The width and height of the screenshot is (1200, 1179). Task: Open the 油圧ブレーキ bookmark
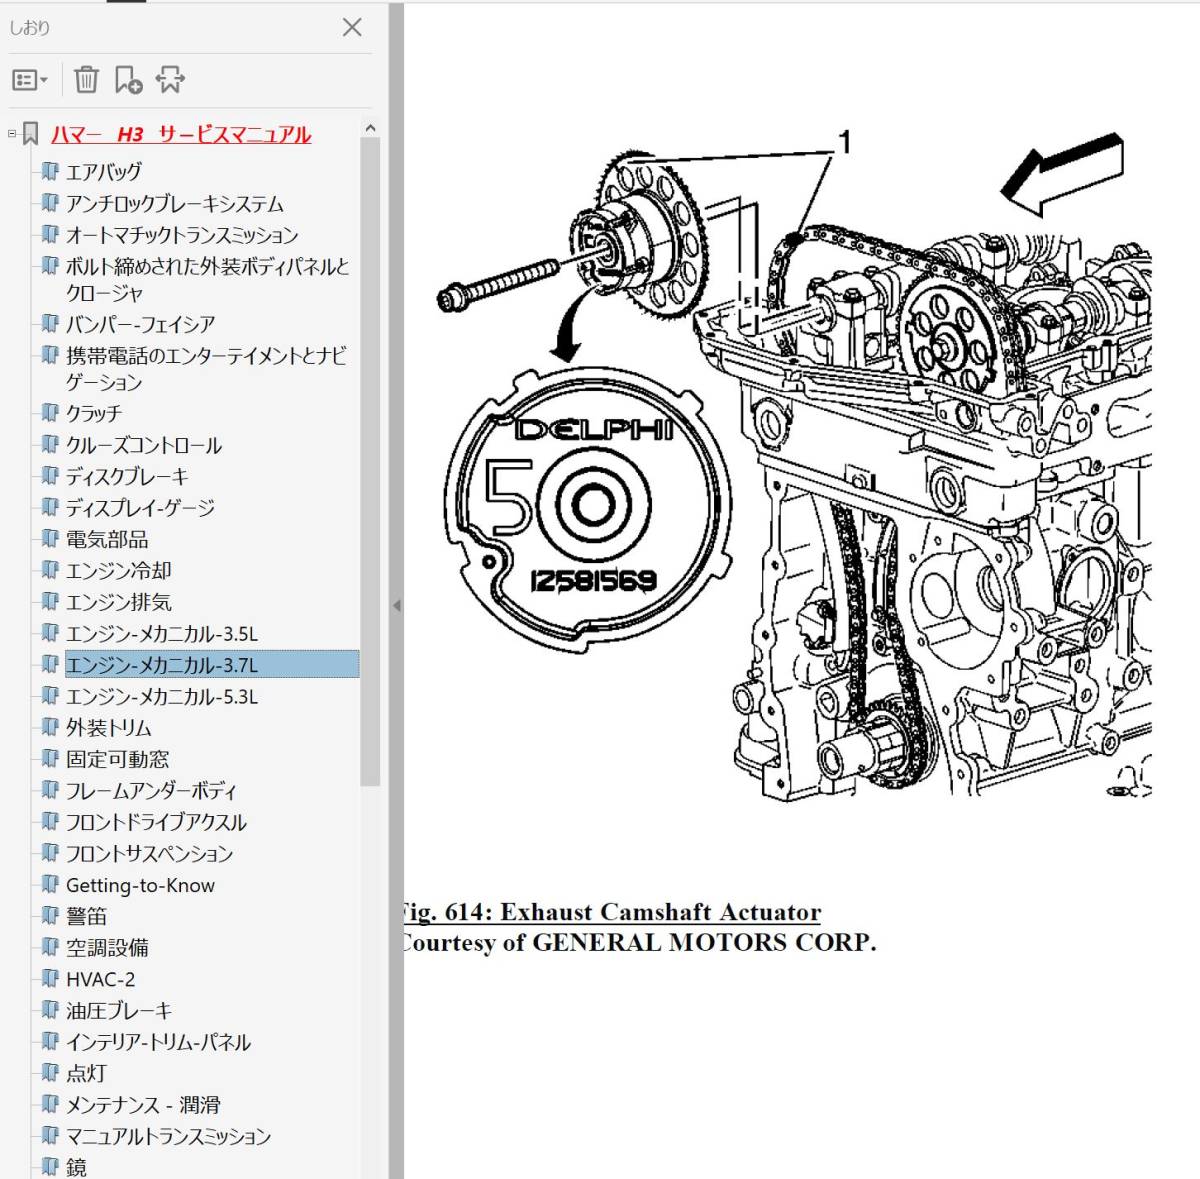(119, 1011)
